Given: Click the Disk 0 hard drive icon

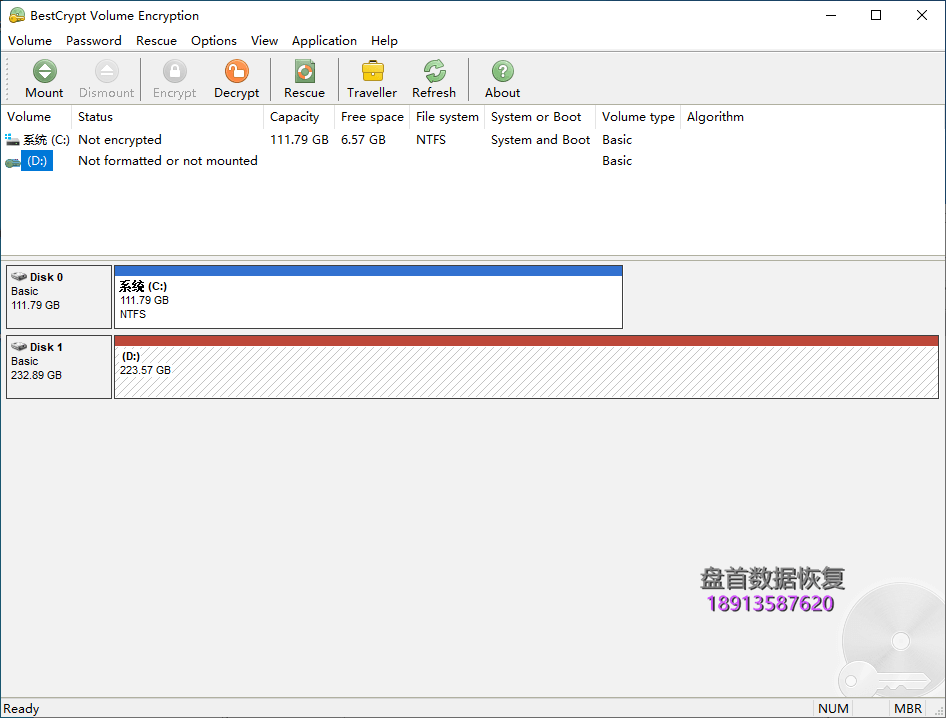Looking at the screenshot, I should click(x=19, y=276).
